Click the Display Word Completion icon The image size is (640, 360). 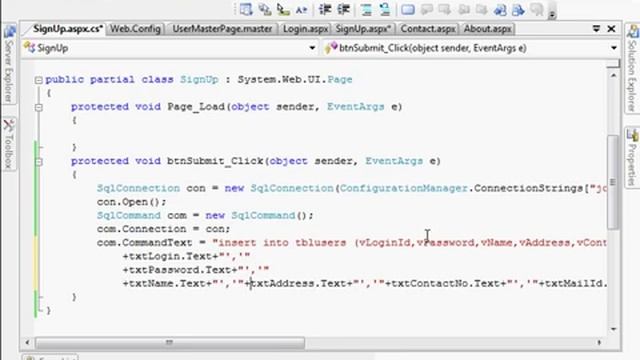click(302, 9)
